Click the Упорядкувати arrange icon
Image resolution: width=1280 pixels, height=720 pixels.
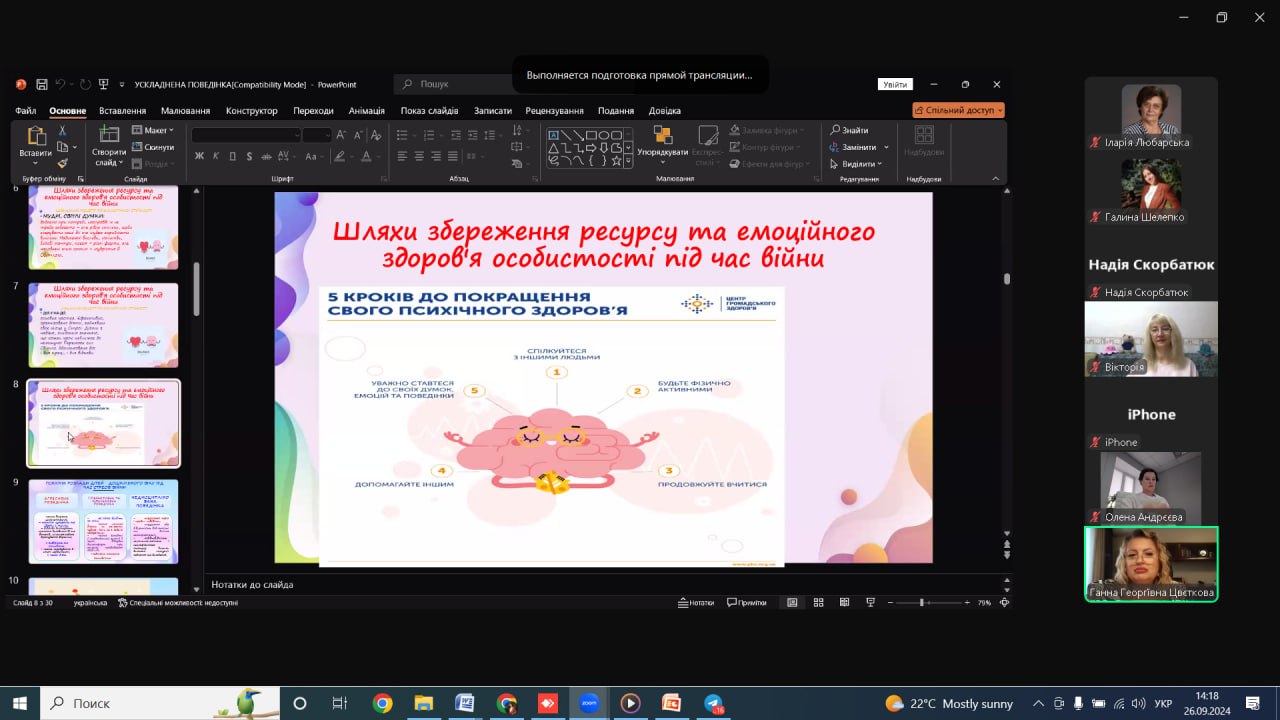tap(662, 135)
